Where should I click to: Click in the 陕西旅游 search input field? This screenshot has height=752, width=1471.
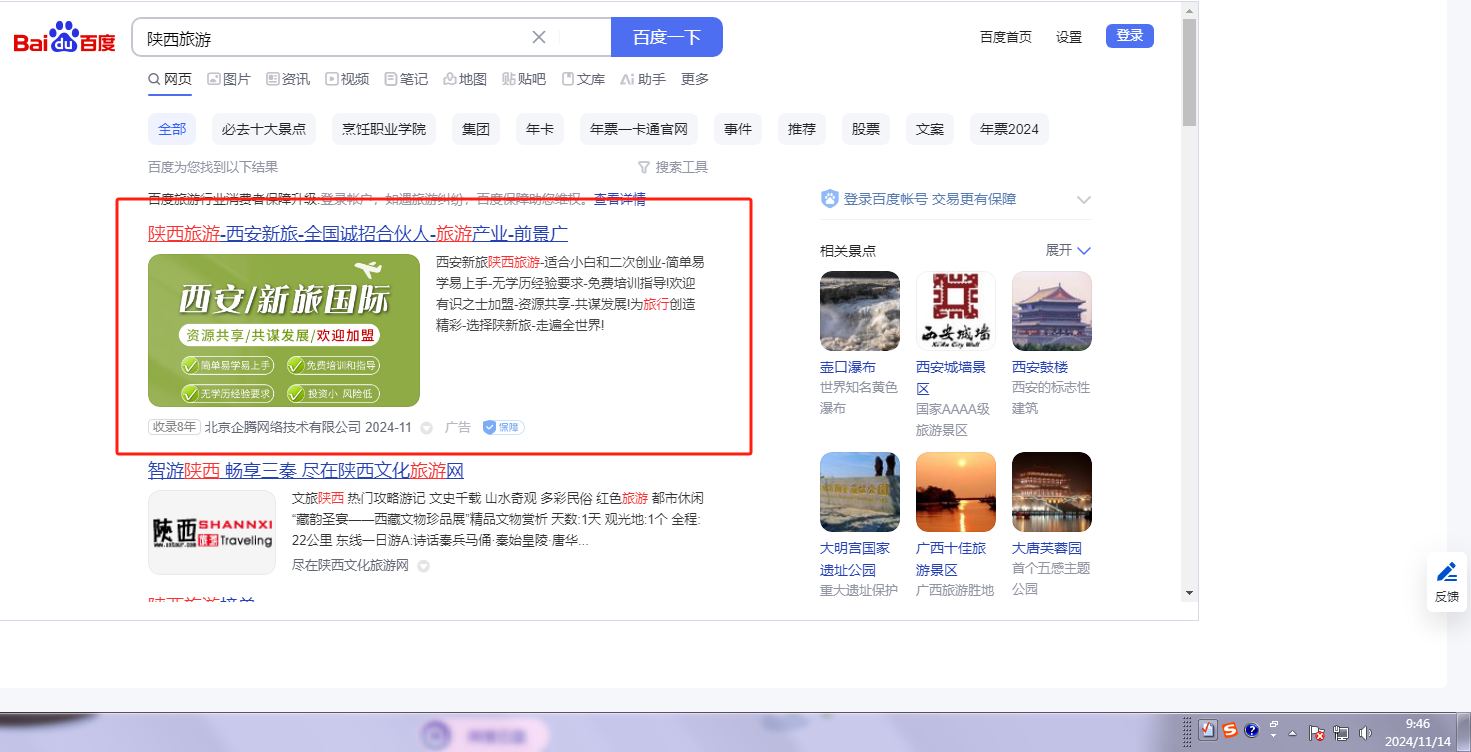tap(330, 38)
